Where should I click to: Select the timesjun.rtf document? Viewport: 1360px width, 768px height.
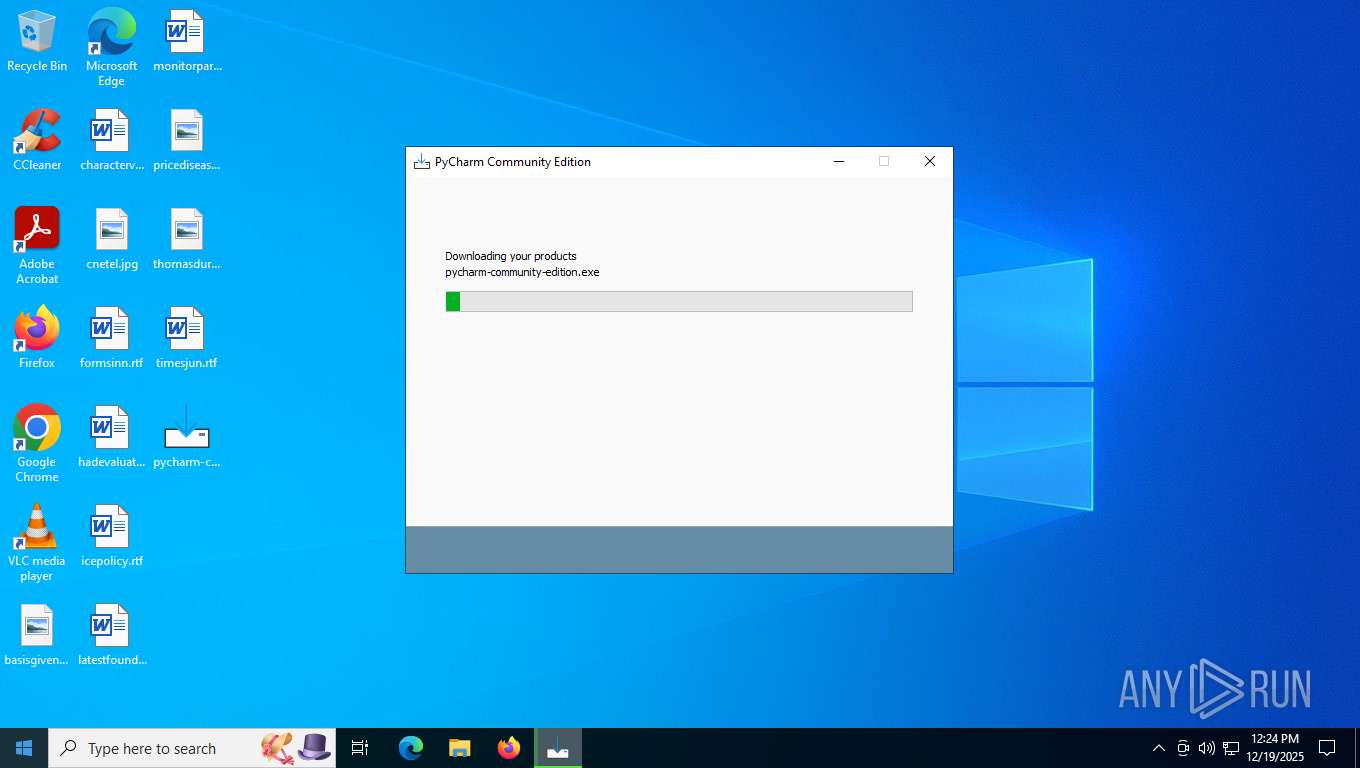(x=187, y=338)
